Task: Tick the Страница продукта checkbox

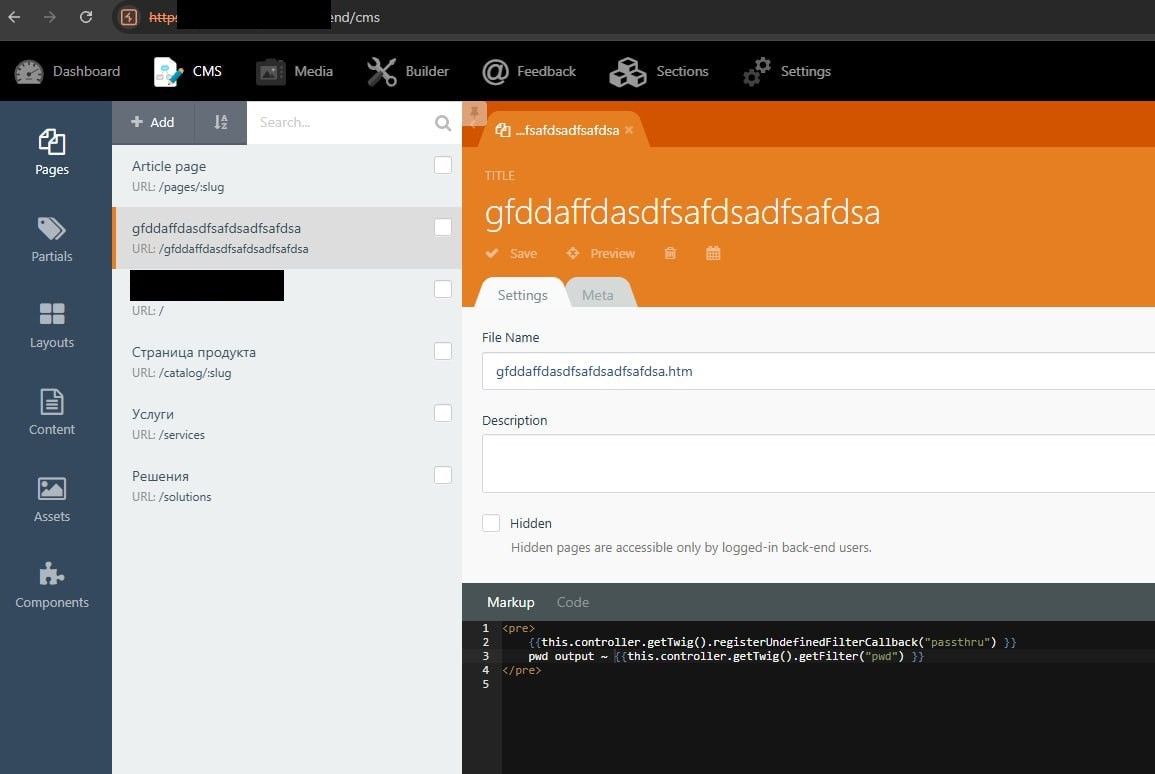Action: tap(443, 351)
